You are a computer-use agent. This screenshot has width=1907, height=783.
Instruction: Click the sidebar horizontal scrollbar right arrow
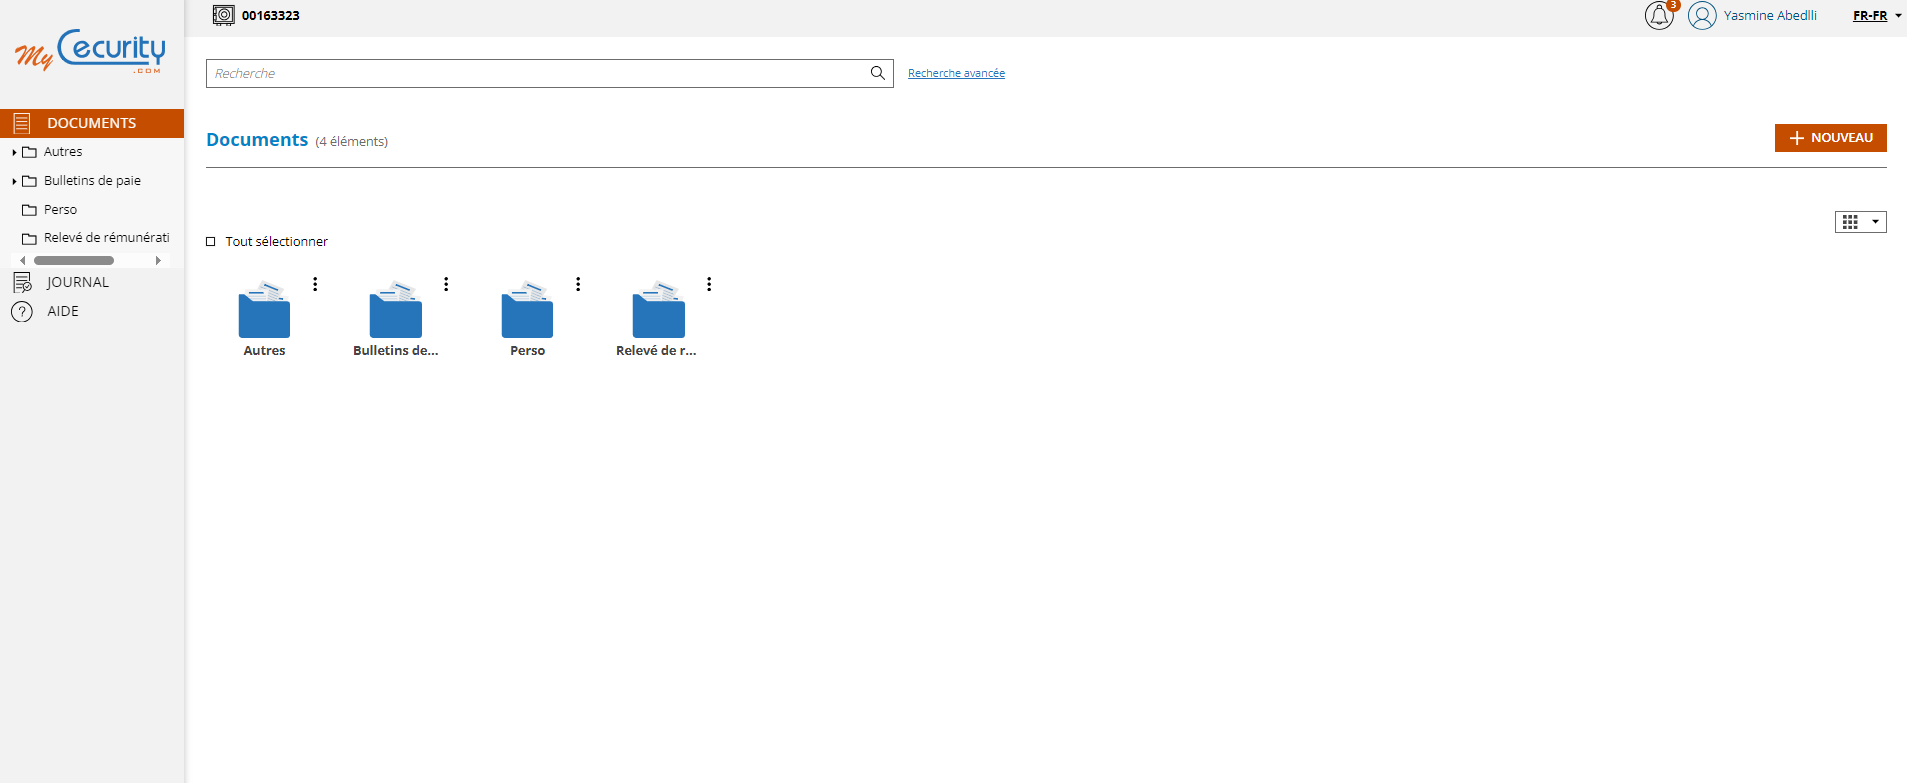(x=158, y=261)
